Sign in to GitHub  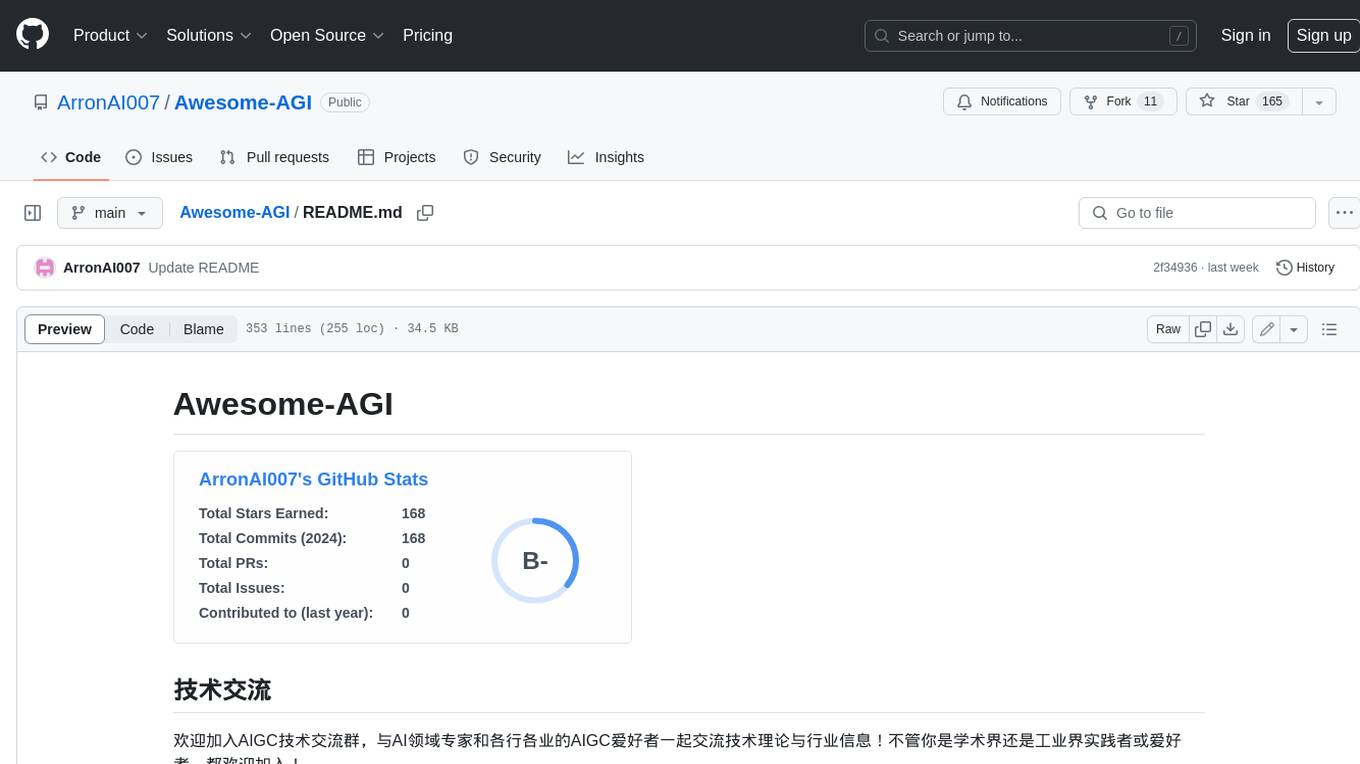coord(1245,35)
